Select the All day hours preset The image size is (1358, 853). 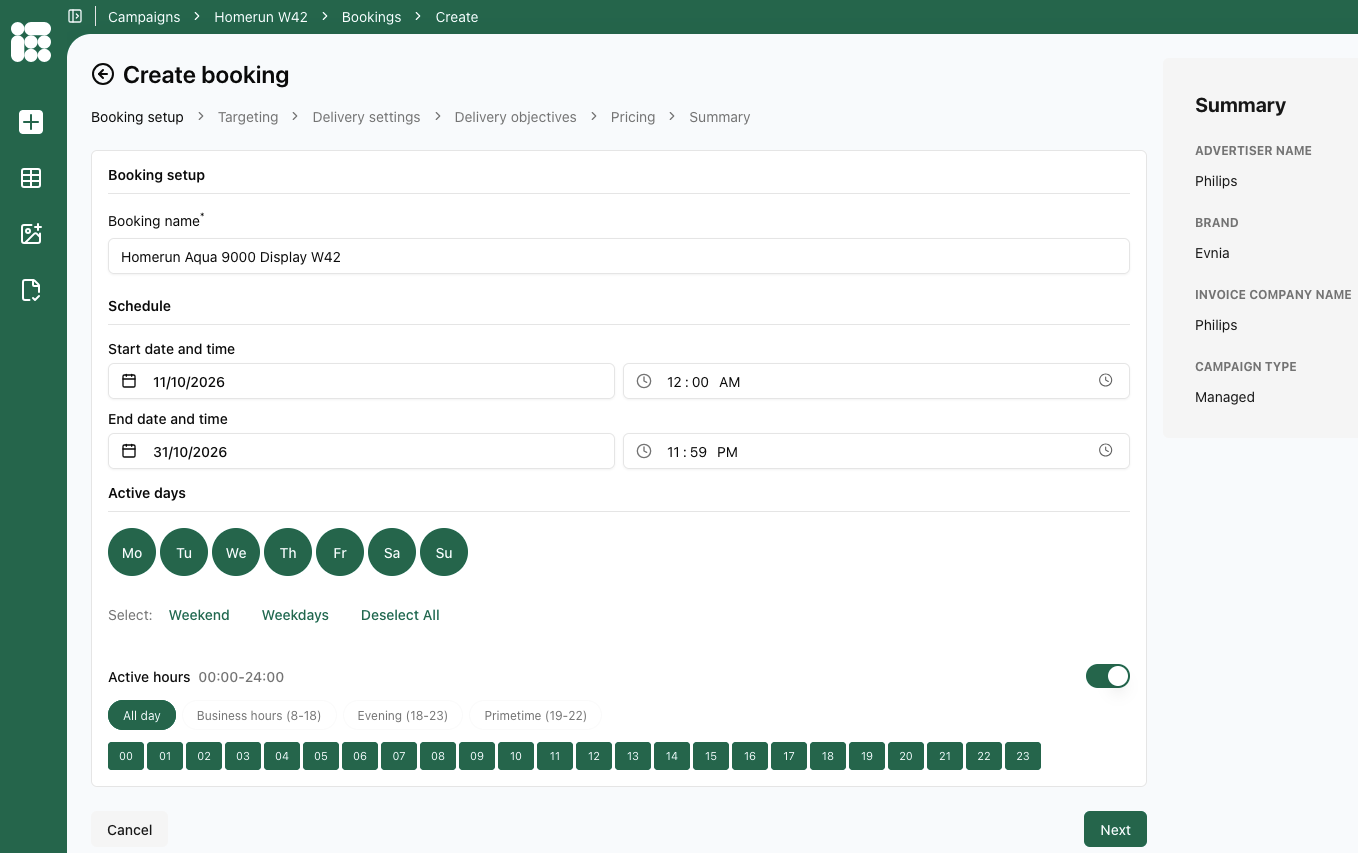[142, 715]
